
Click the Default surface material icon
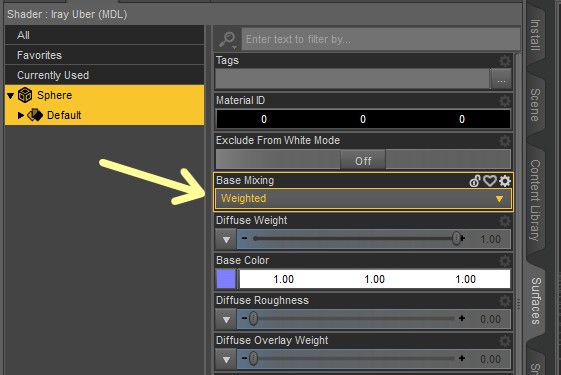(x=35, y=115)
